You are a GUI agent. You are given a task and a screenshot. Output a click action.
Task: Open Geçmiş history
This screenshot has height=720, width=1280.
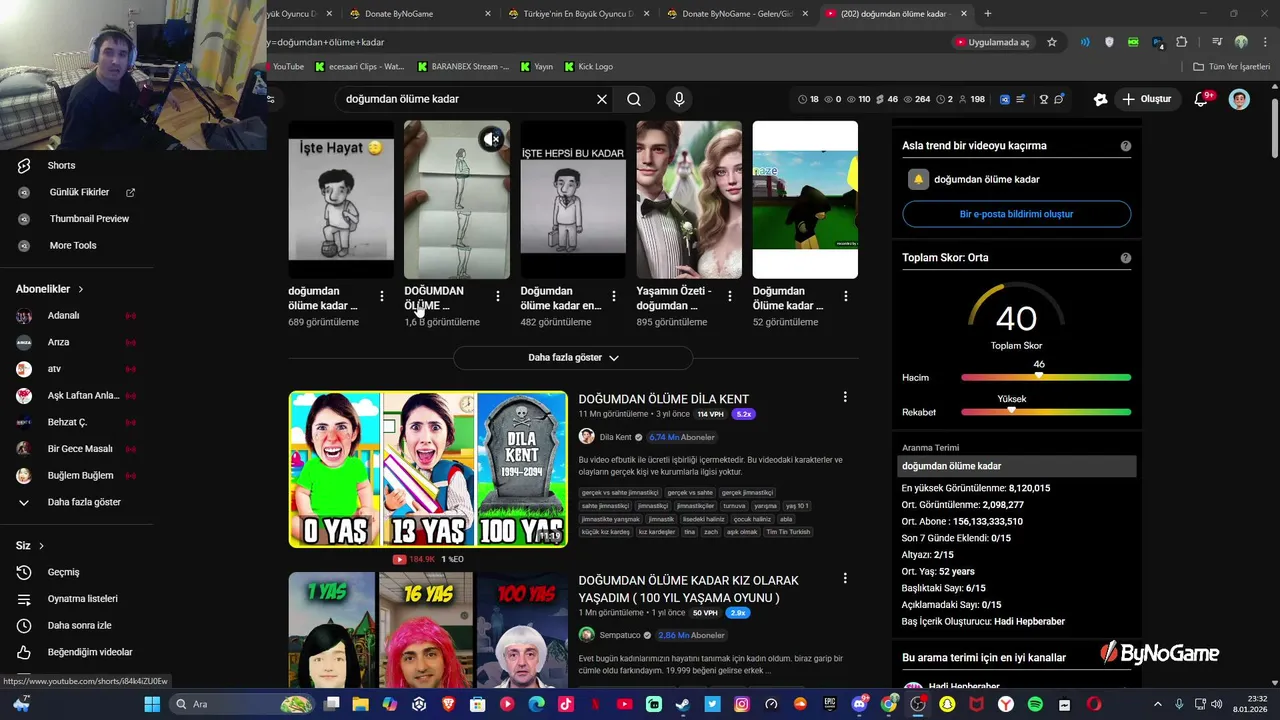pos(63,572)
